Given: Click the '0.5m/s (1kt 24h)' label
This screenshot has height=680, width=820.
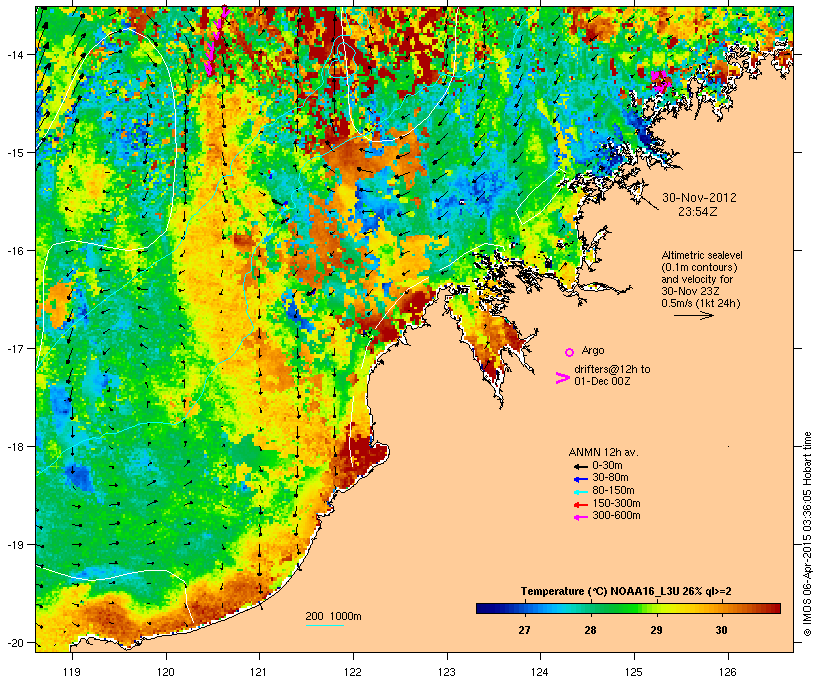Looking at the screenshot, I should 701,303.
